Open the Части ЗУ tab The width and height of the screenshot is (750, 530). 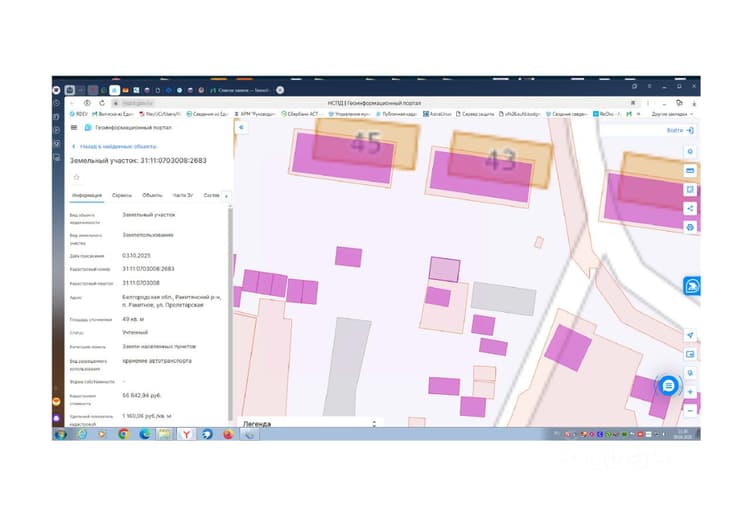pyautogui.click(x=183, y=195)
